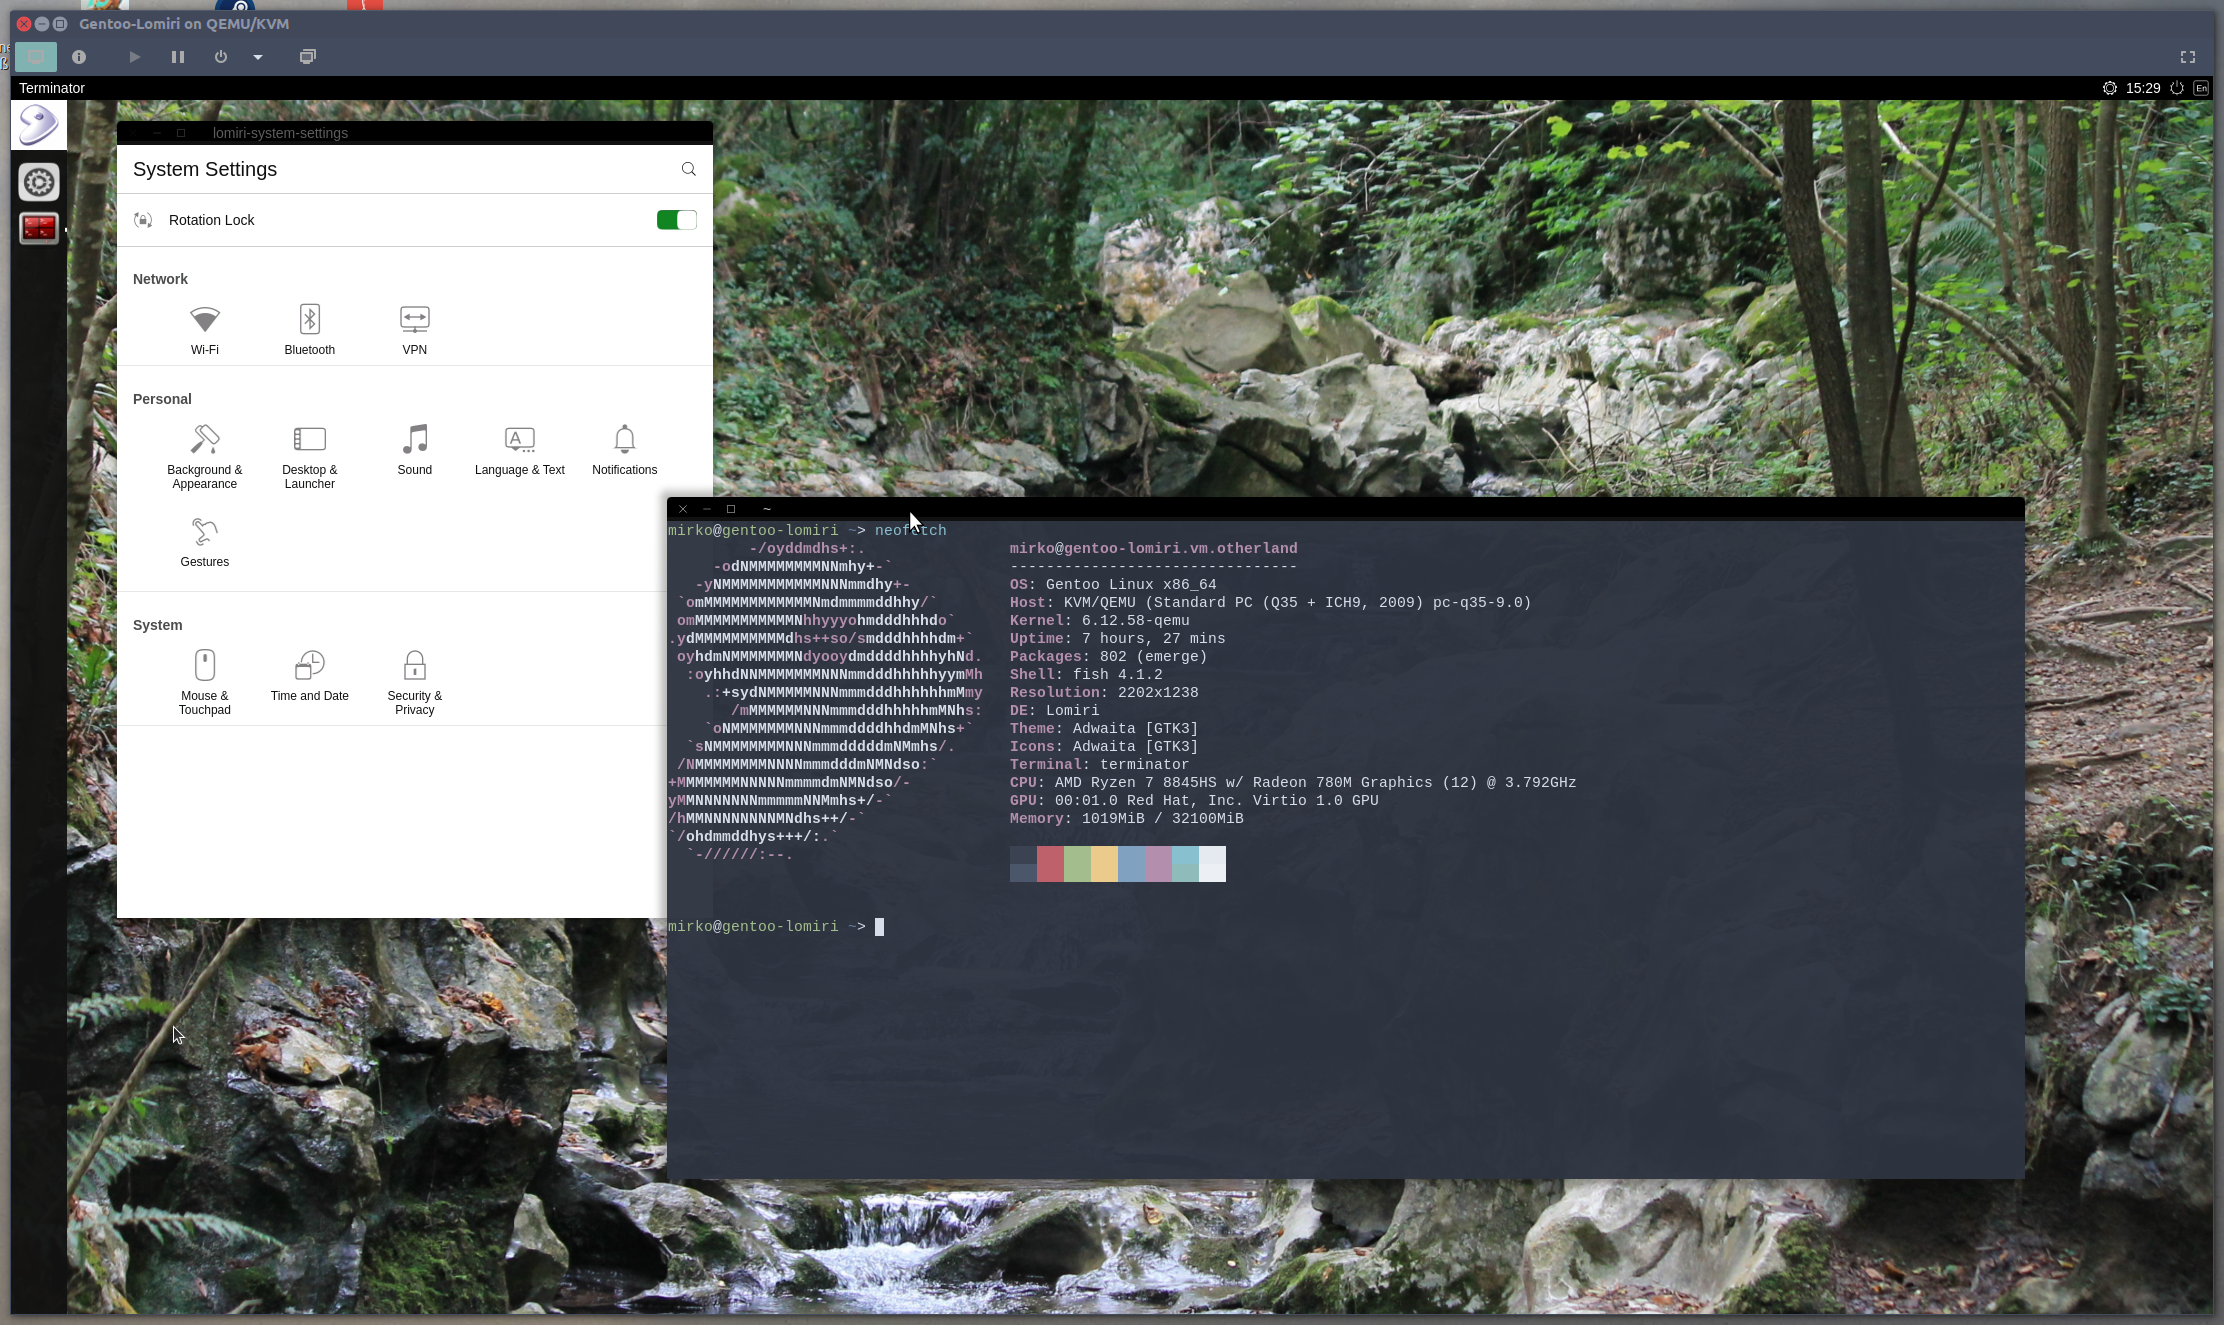Open Wi-Fi settings

pyautogui.click(x=205, y=329)
